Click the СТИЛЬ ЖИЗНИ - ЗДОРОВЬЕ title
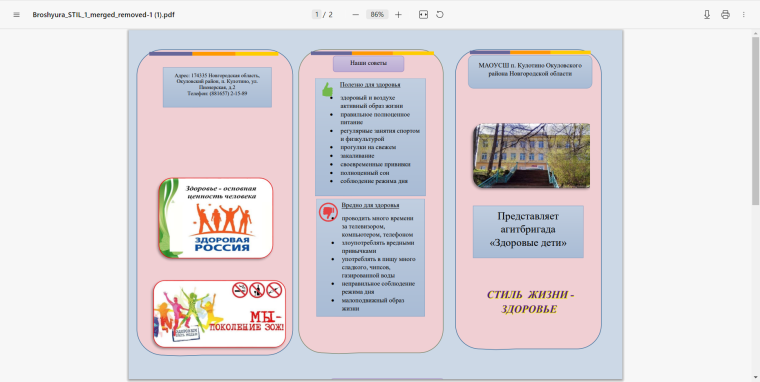The image size is (760, 382). point(530,302)
